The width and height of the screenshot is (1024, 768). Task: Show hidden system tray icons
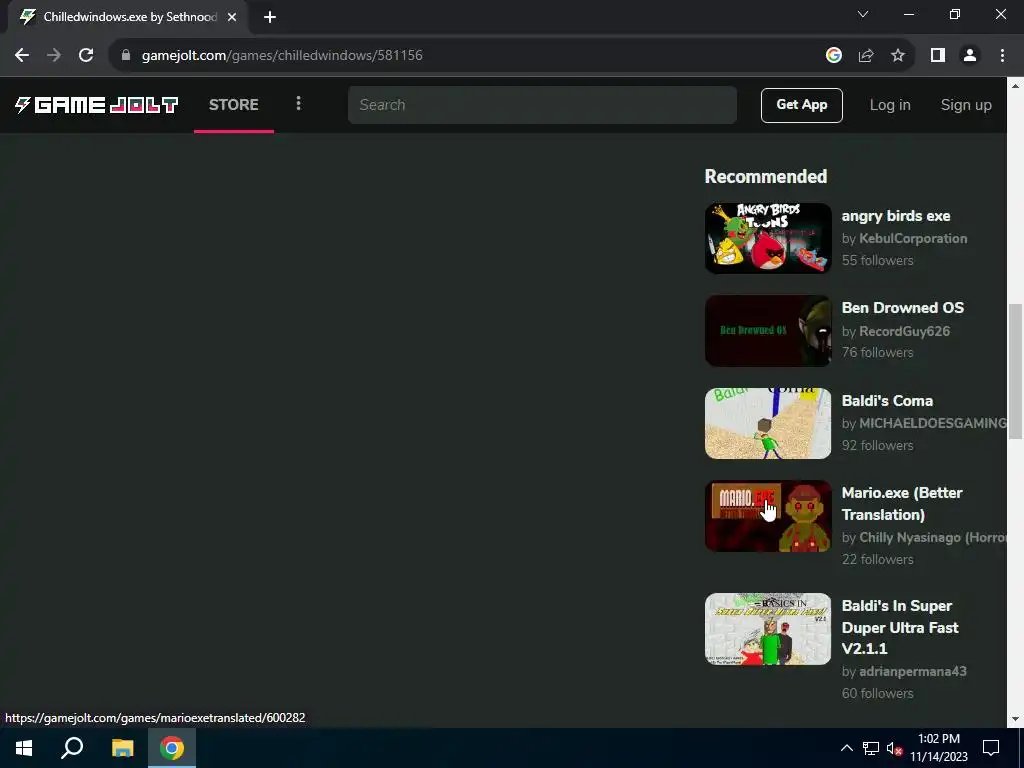pos(846,748)
